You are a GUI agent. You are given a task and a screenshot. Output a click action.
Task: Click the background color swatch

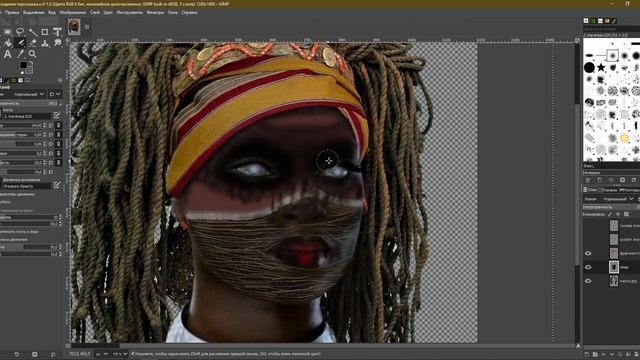pos(29,70)
